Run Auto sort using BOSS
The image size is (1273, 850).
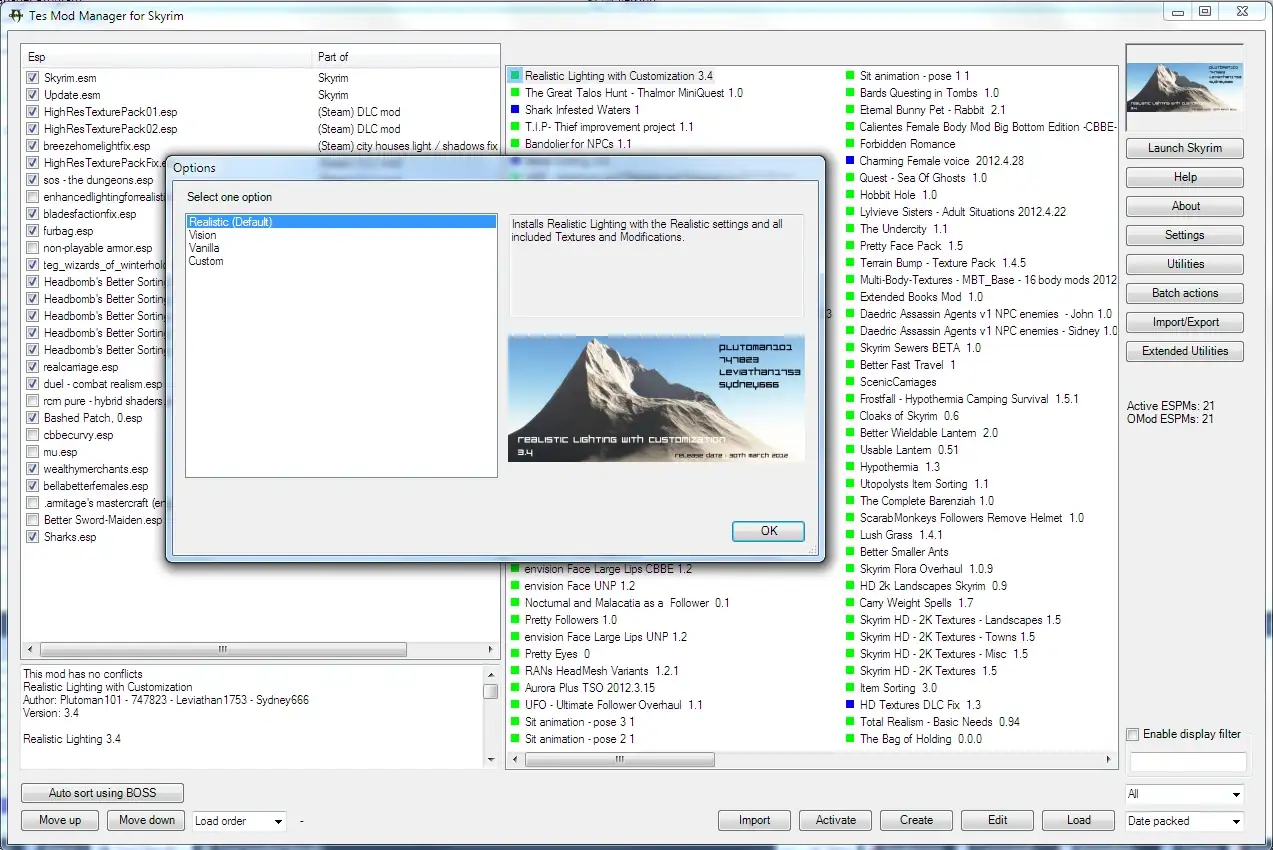(x=101, y=792)
